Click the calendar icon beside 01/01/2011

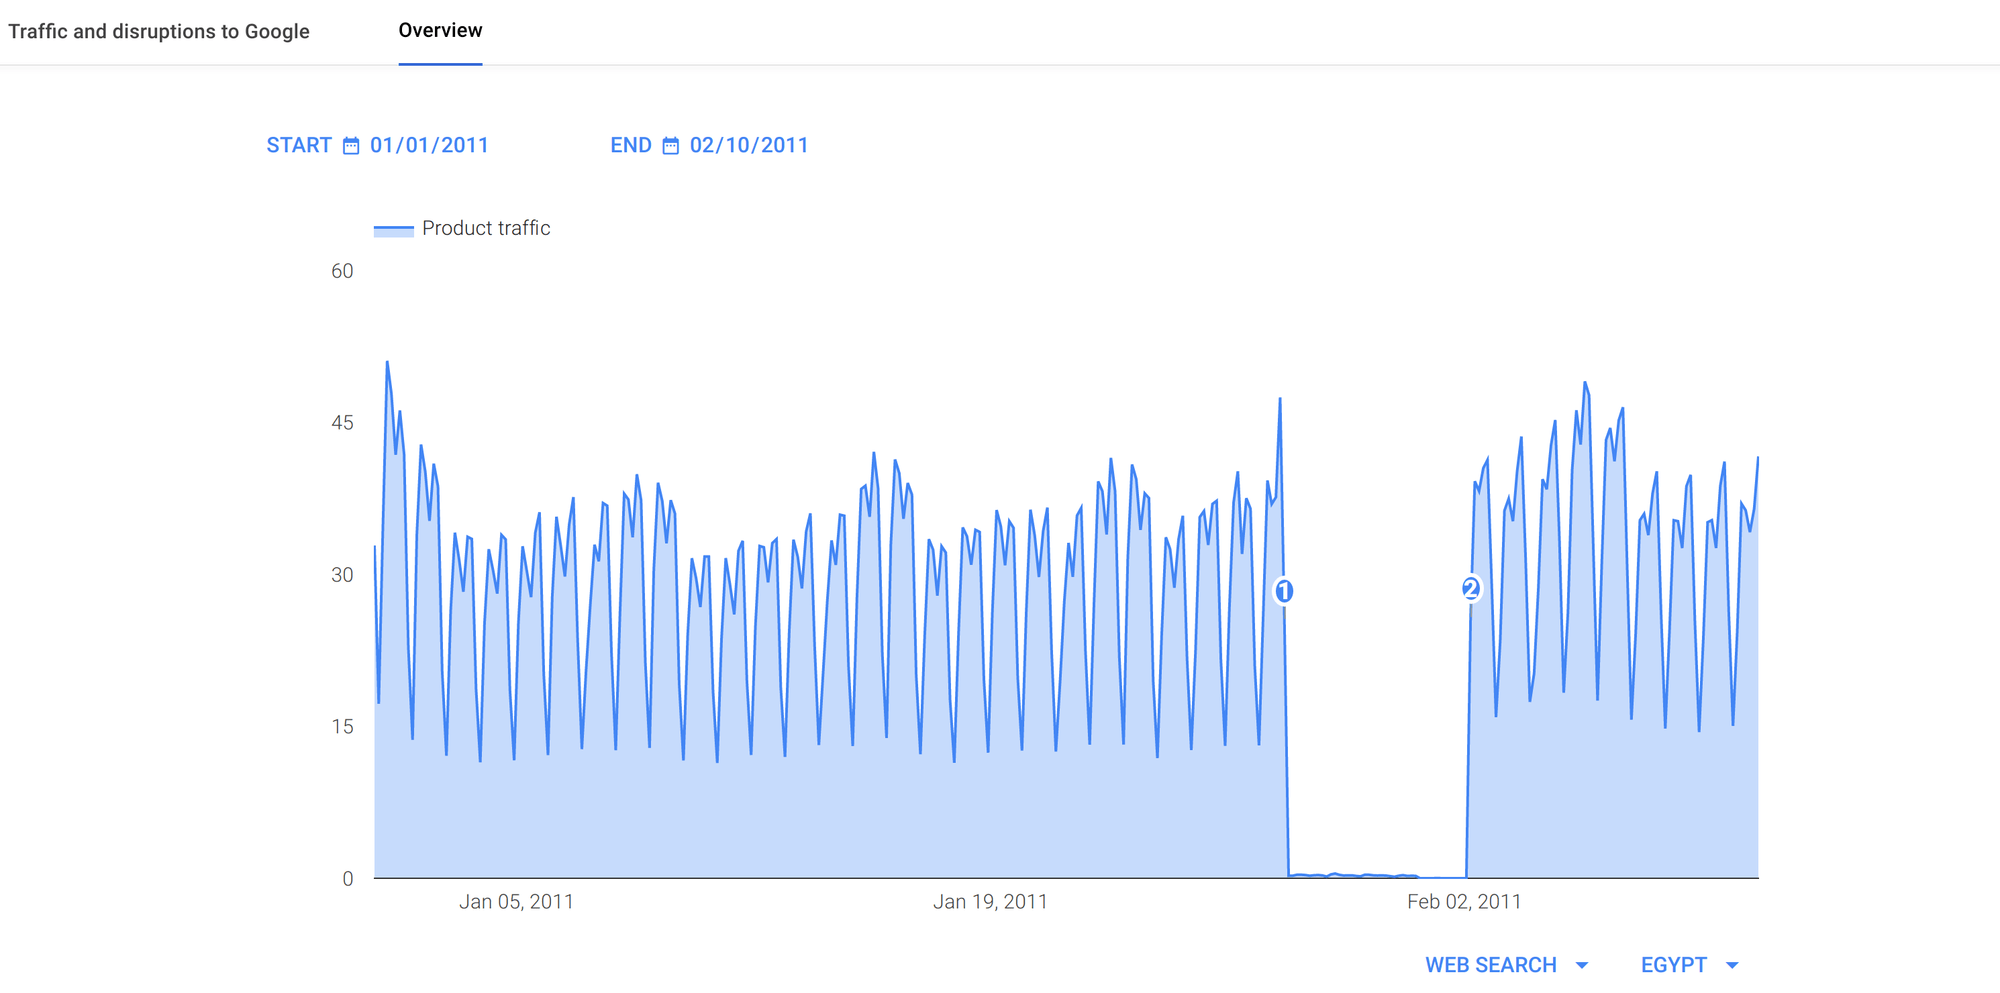pyautogui.click(x=350, y=145)
